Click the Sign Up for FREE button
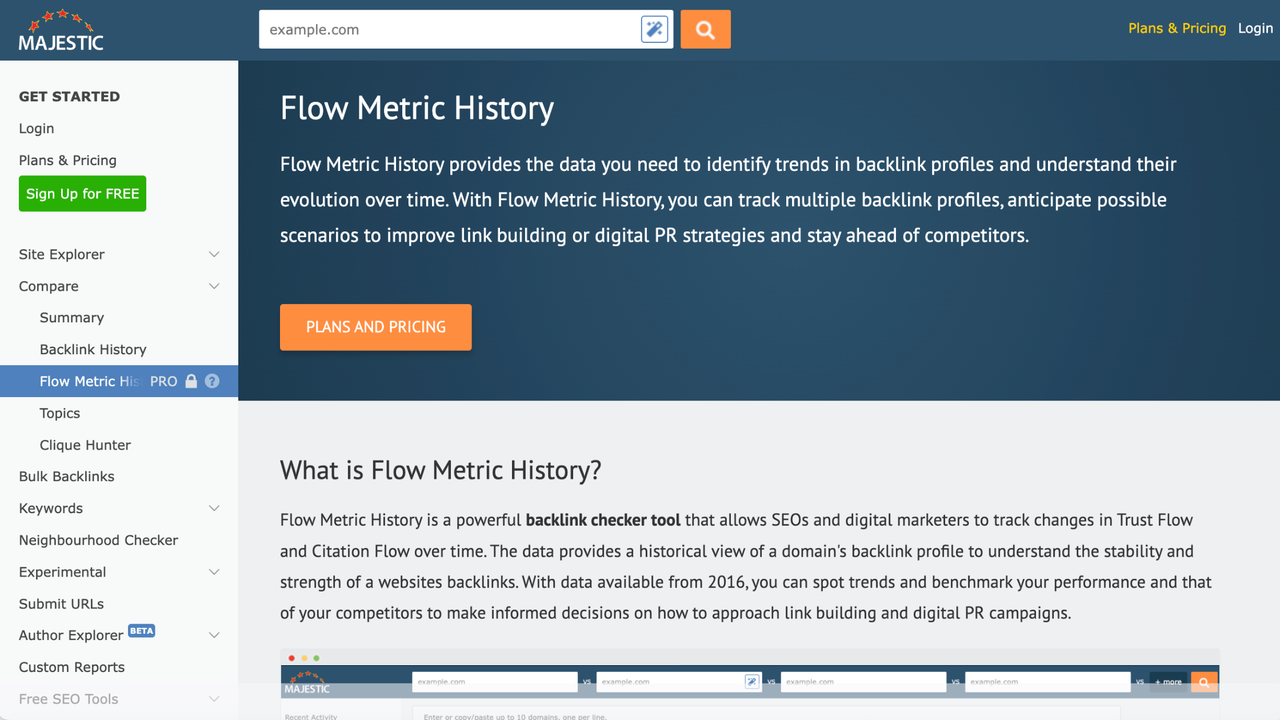Viewport: 1280px width, 720px height. tap(82, 194)
